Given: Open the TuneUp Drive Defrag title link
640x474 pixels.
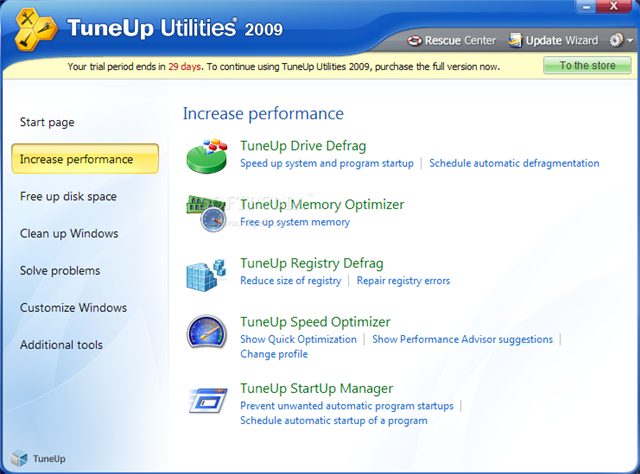Looking at the screenshot, I should coord(303,146).
